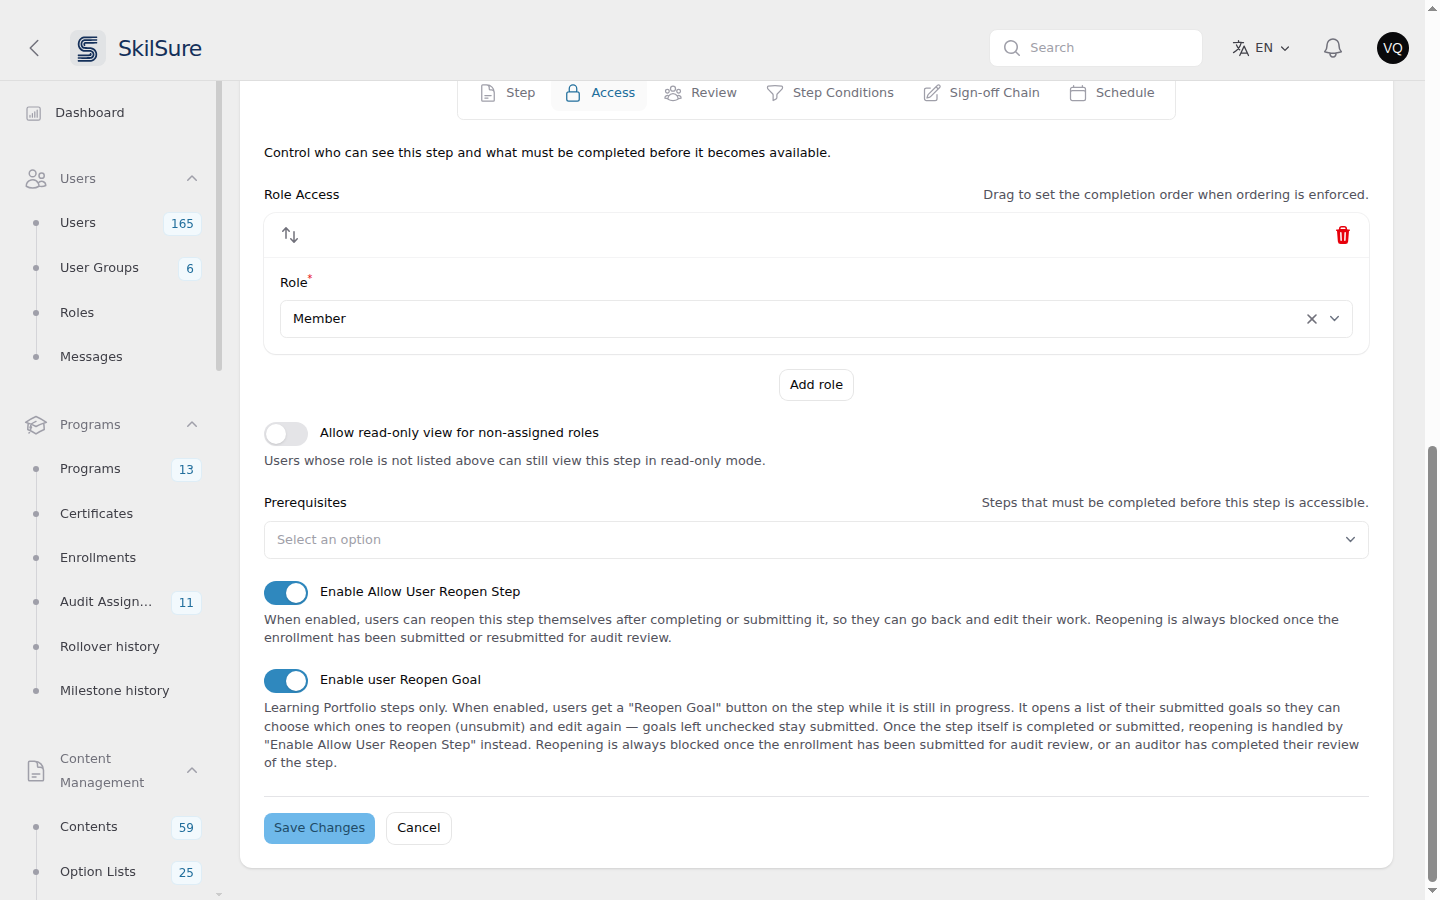The width and height of the screenshot is (1440, 900).
Task: Collapse the Programs sidebar section
Action: pyautogui.click(x=192, y=425)
